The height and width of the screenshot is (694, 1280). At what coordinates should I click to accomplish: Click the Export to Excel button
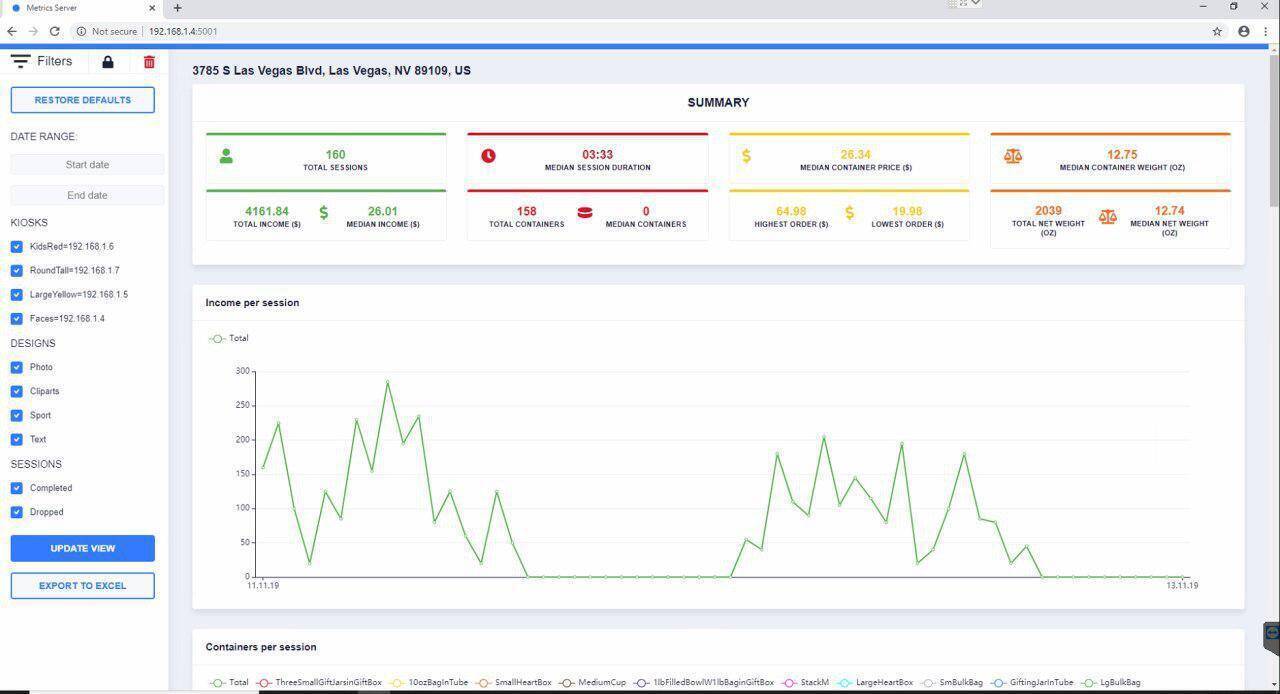tap(83, 586)
